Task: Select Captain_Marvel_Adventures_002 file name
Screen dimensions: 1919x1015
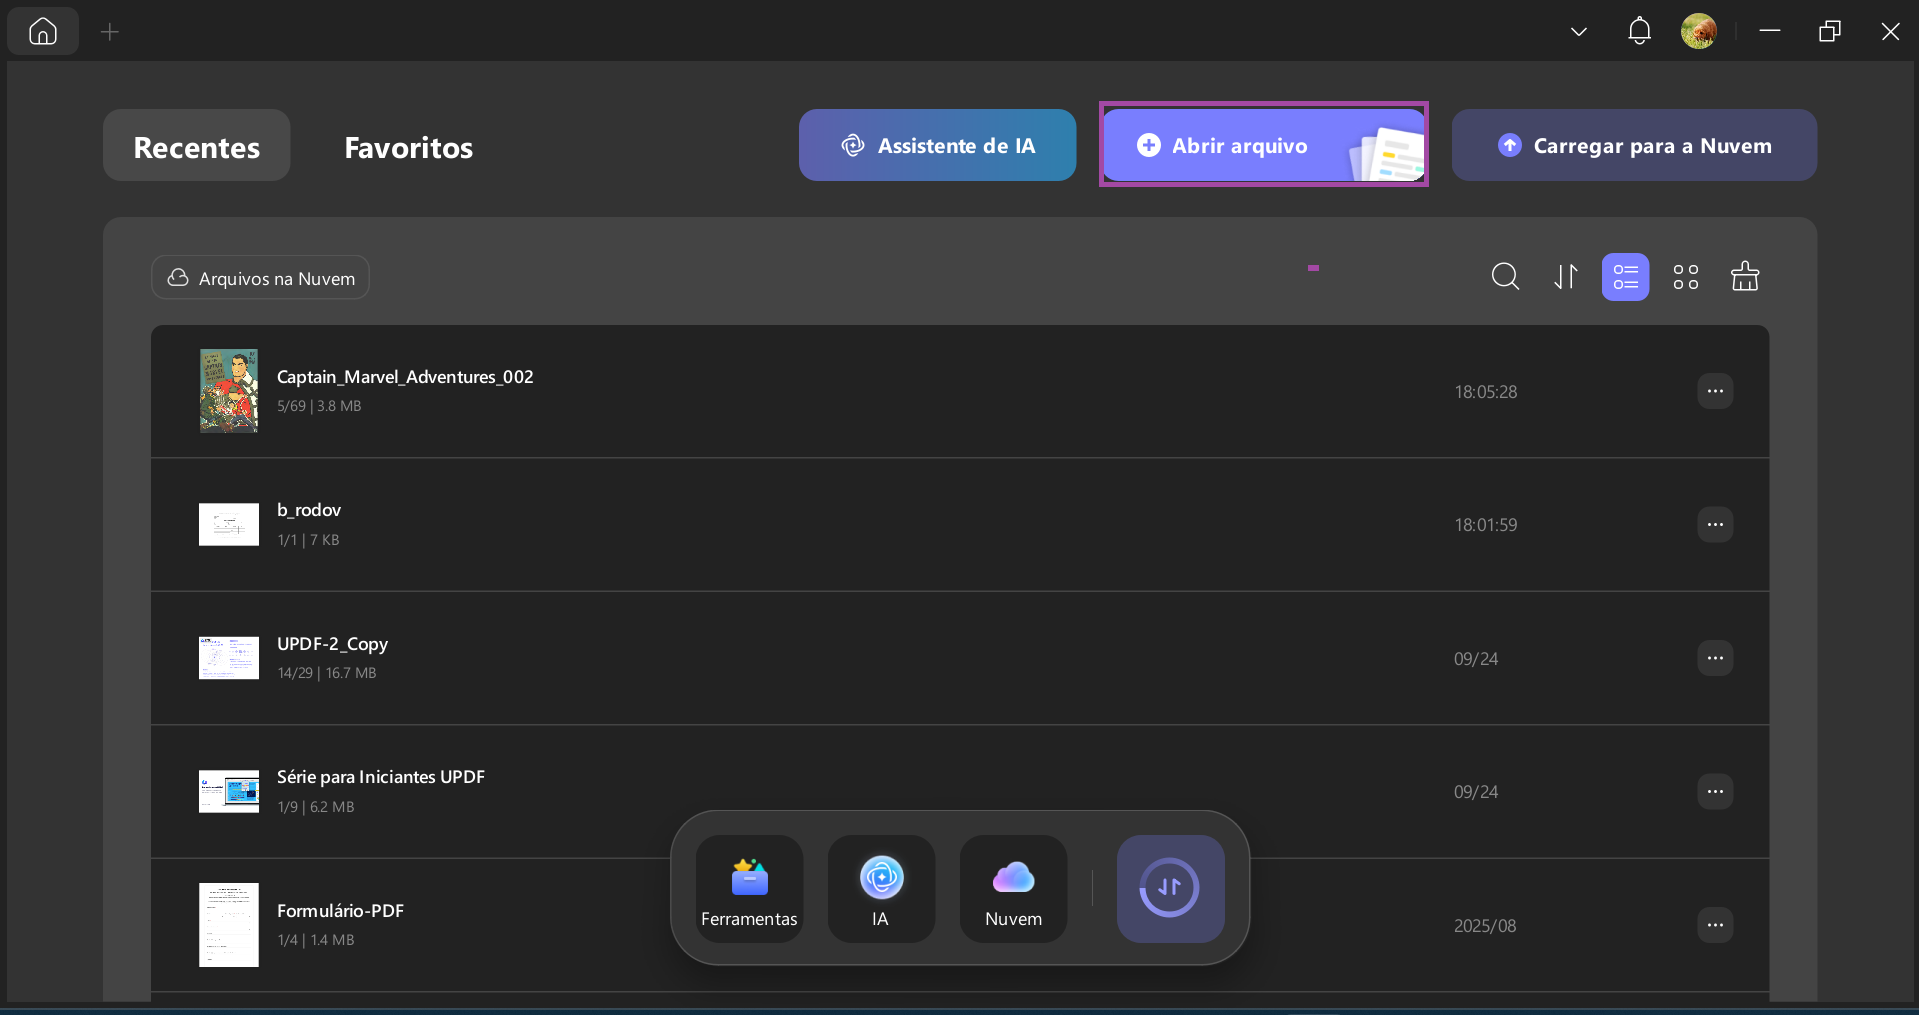Action: 405,377
